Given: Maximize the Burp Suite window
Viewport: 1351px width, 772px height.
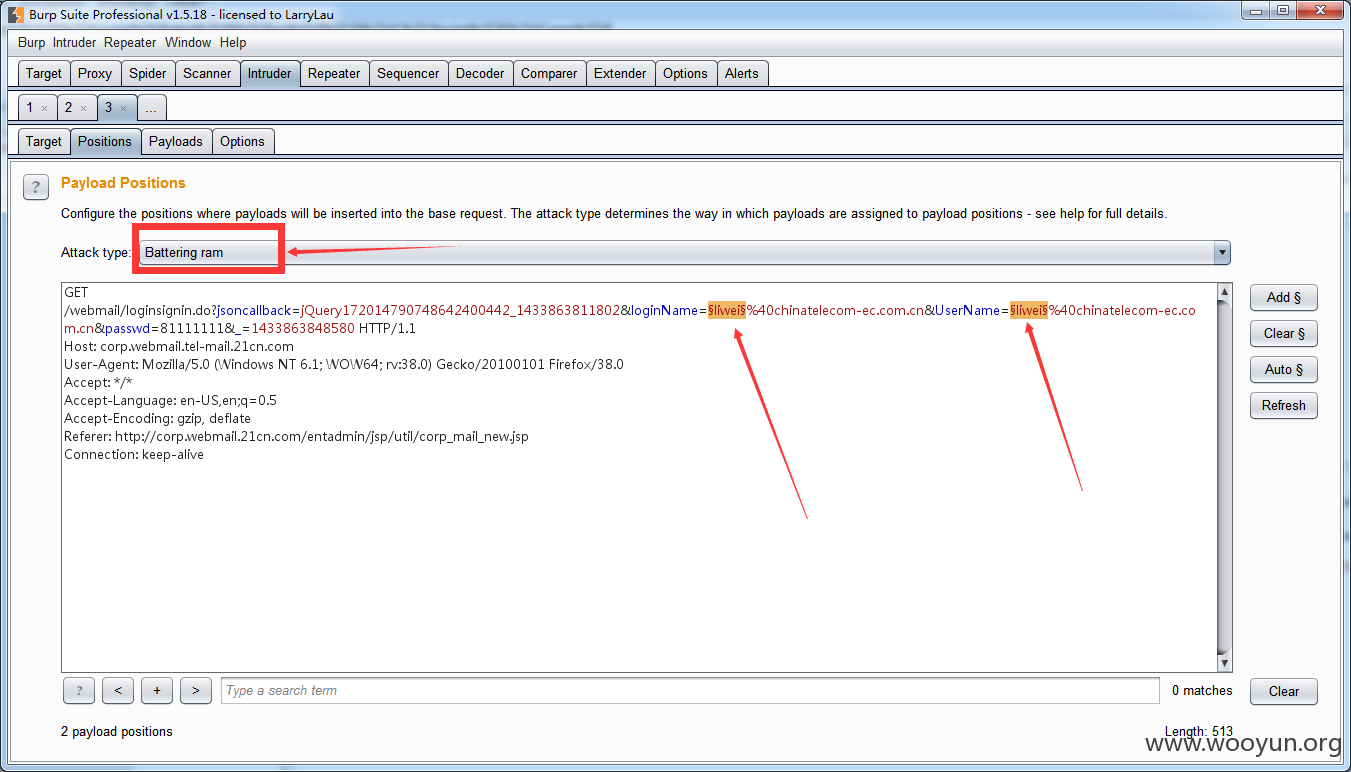Looking at the screenshot, I should point(1284,11).
